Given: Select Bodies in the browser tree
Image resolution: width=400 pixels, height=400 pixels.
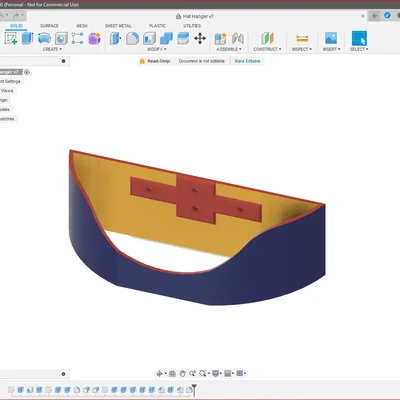Looking at the screenshot, I should [5, 109].
